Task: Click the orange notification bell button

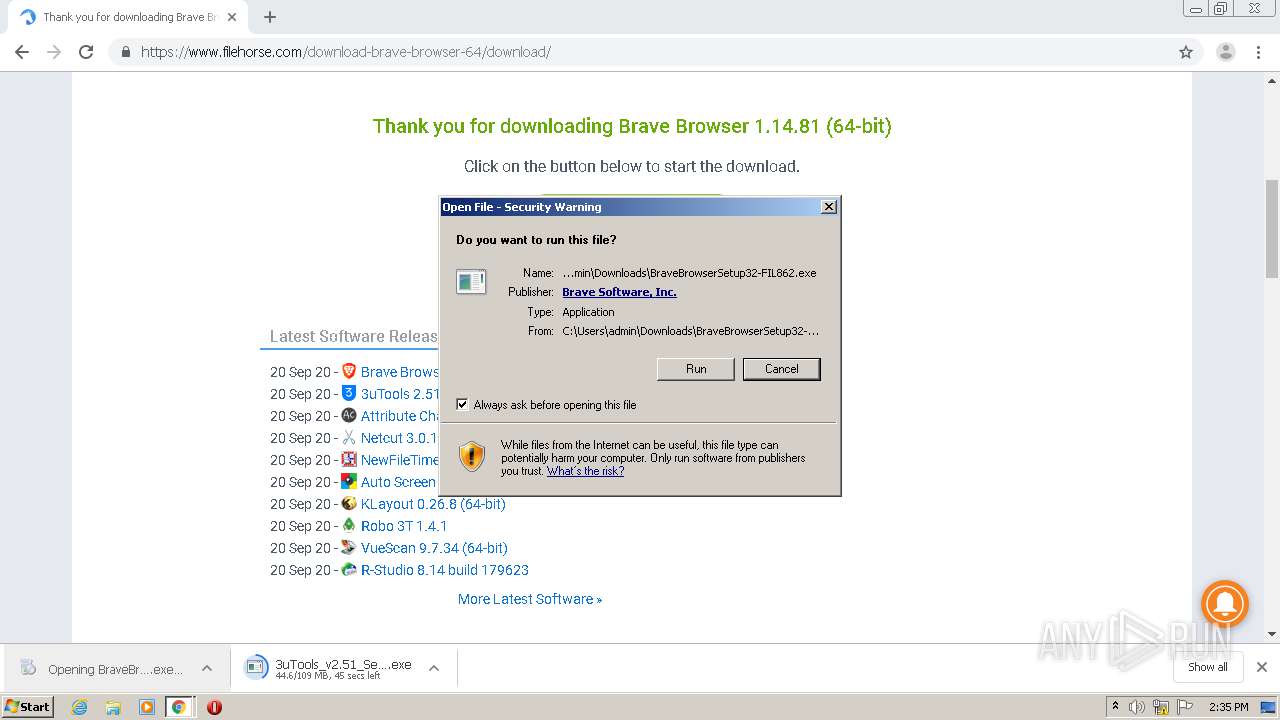Action: point(1225,604)
